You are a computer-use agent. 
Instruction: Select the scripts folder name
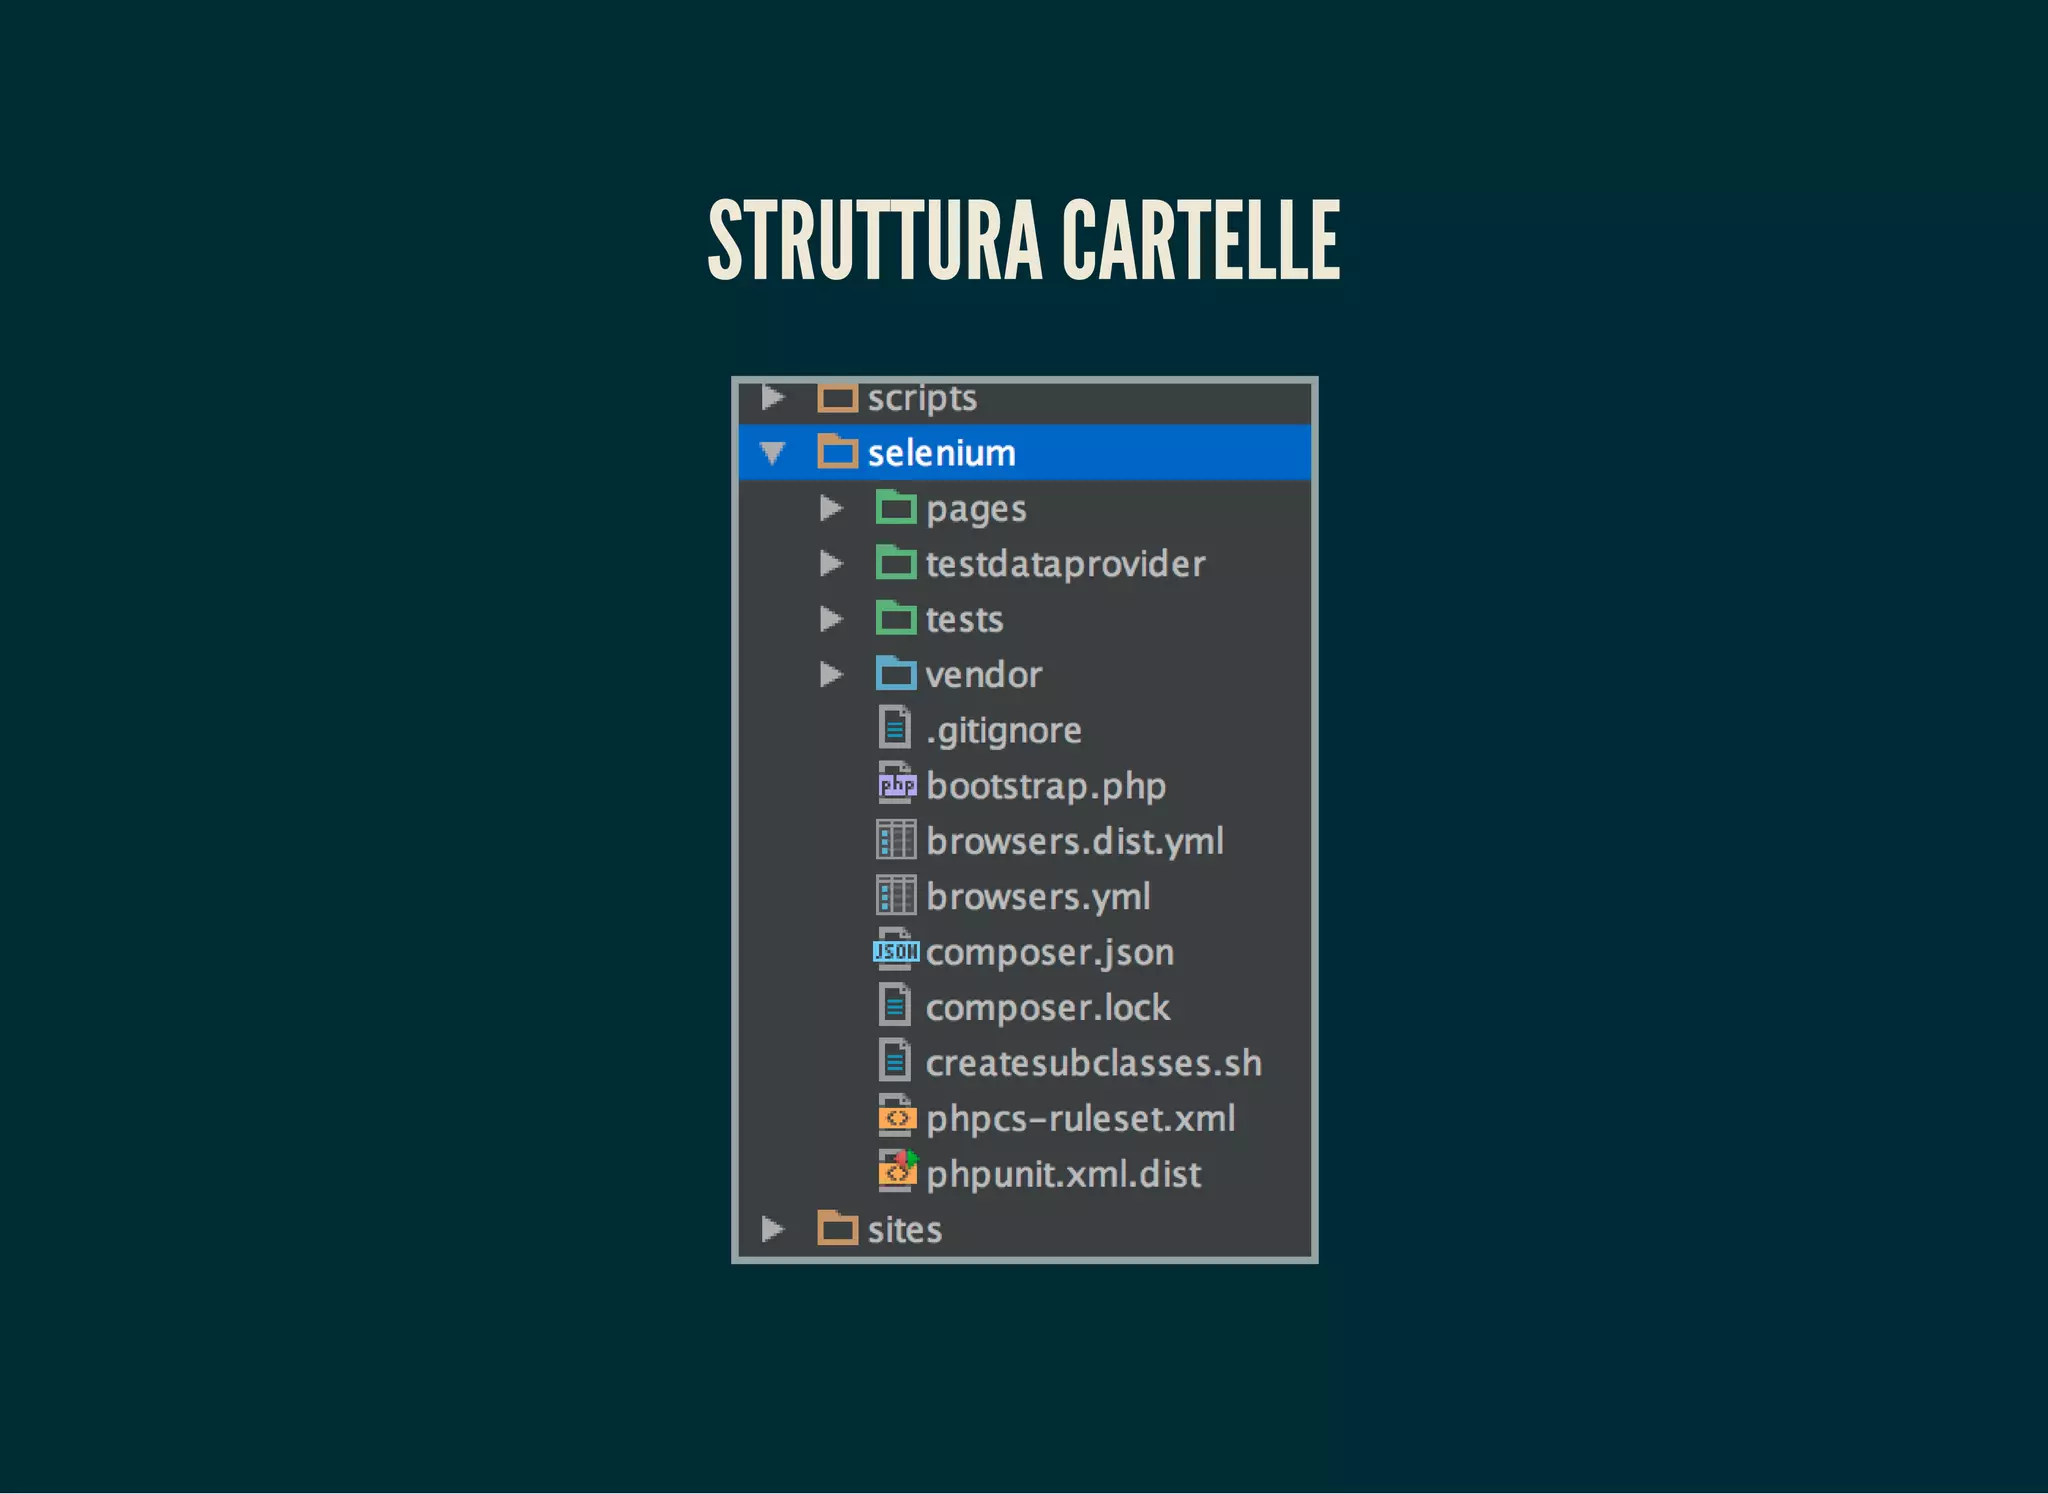pos(922,399)
